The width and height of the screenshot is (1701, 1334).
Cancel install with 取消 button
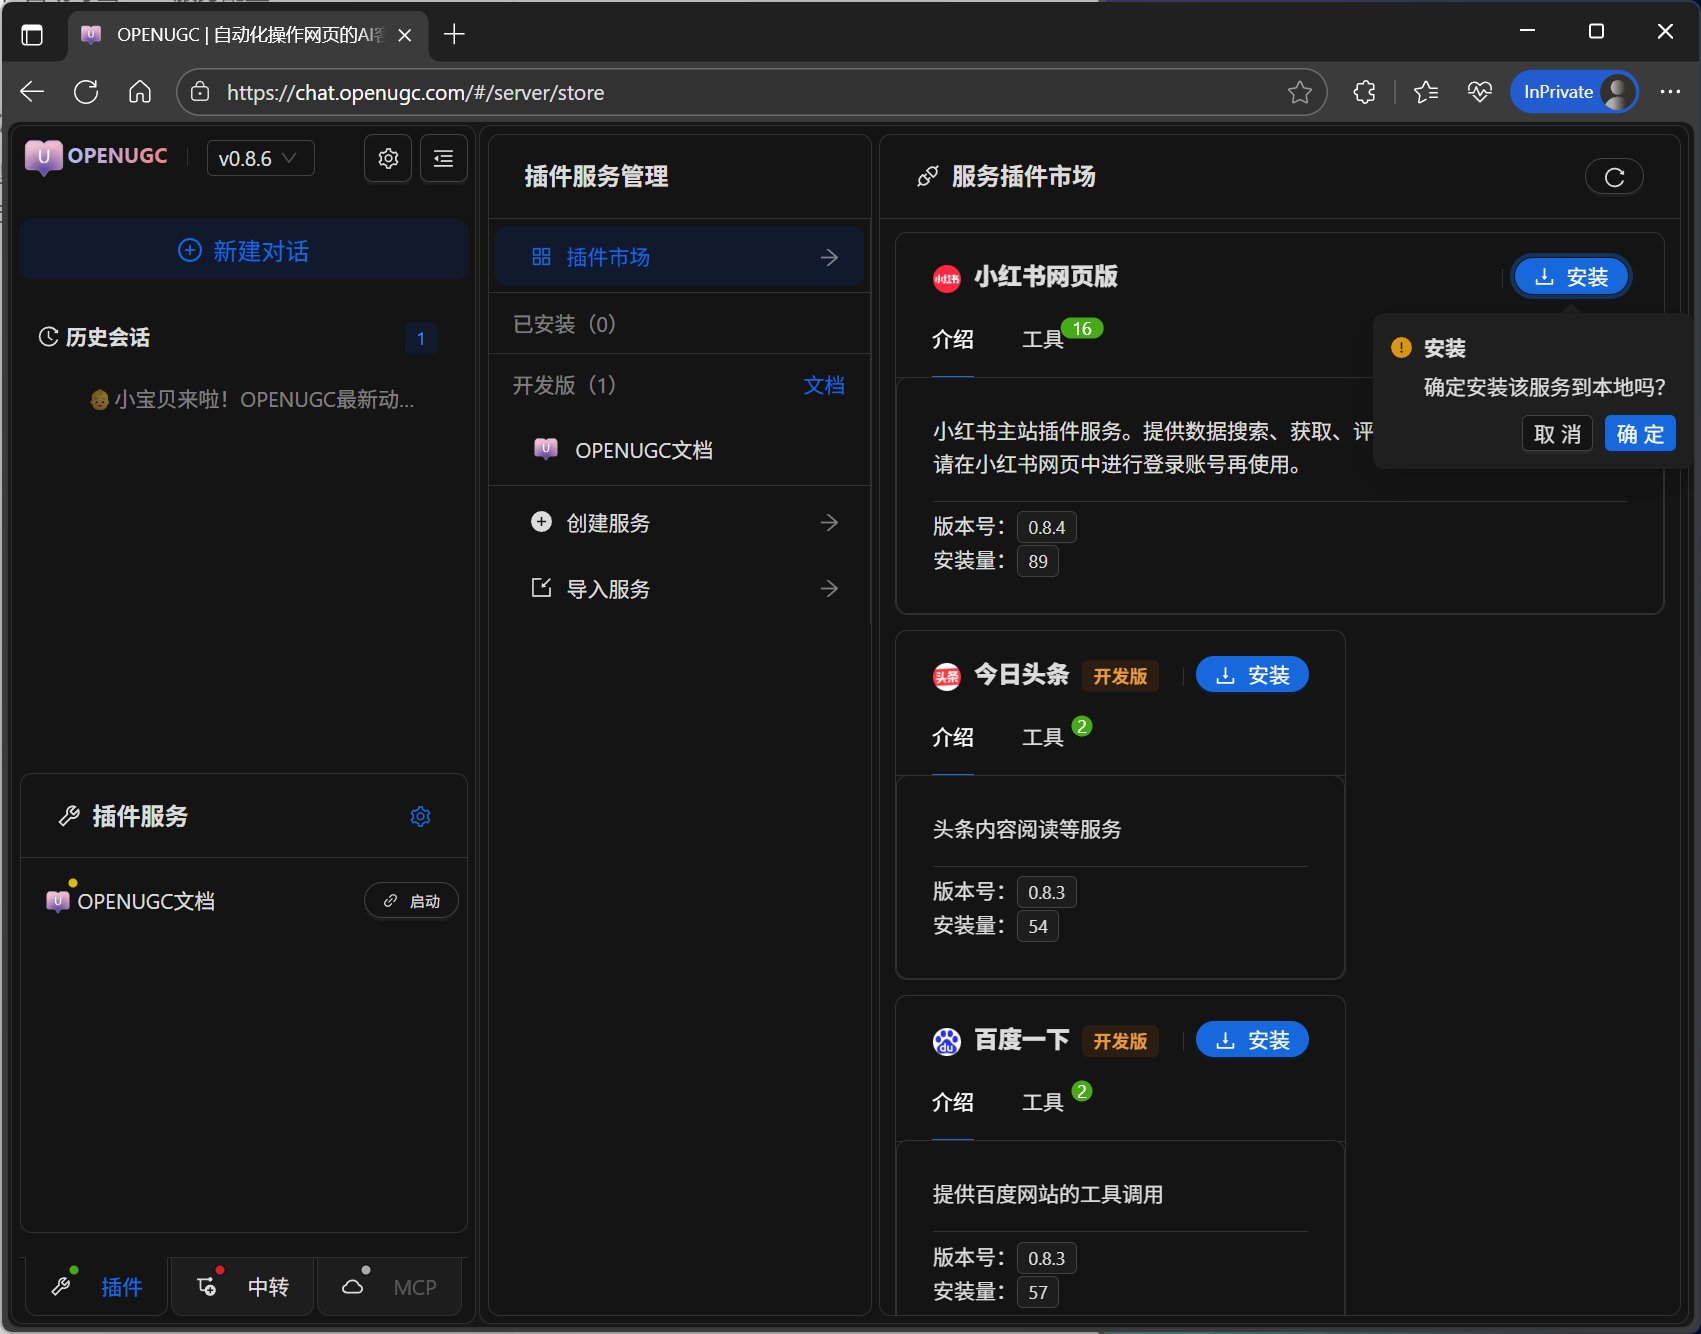pyautogui.click(x=1557, y=434)
